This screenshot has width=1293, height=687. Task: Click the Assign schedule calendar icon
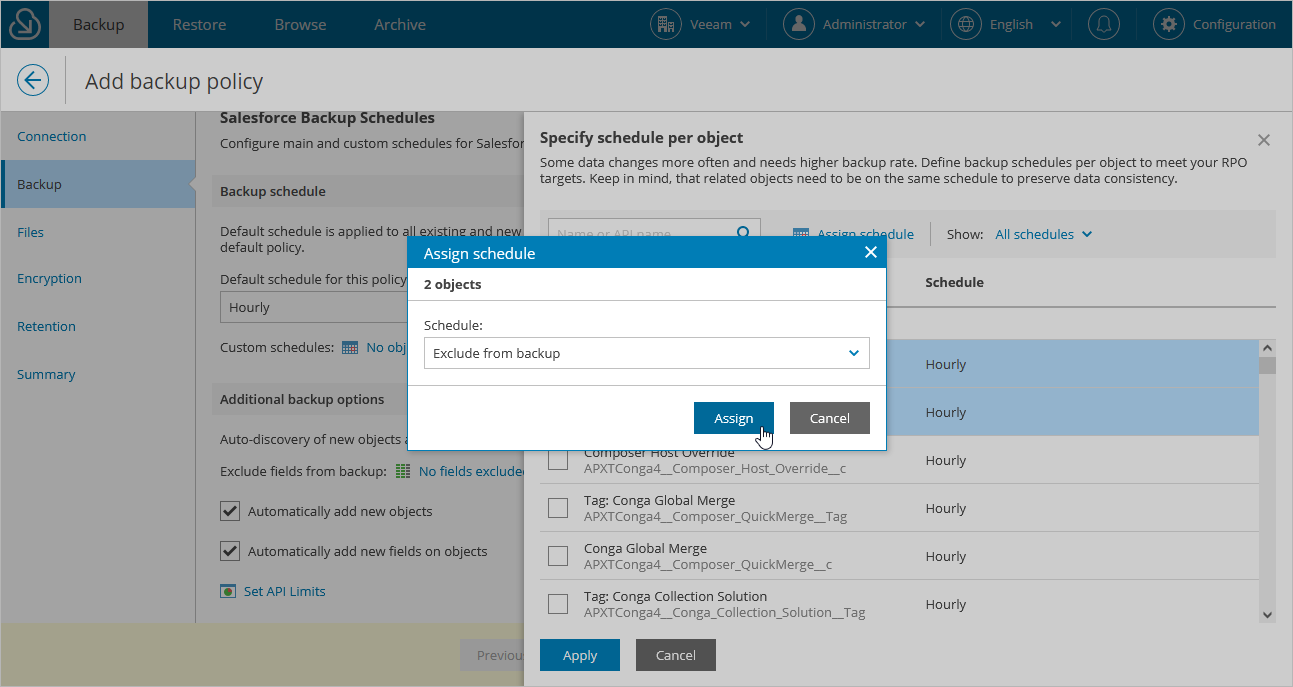(x=799, y=233)
